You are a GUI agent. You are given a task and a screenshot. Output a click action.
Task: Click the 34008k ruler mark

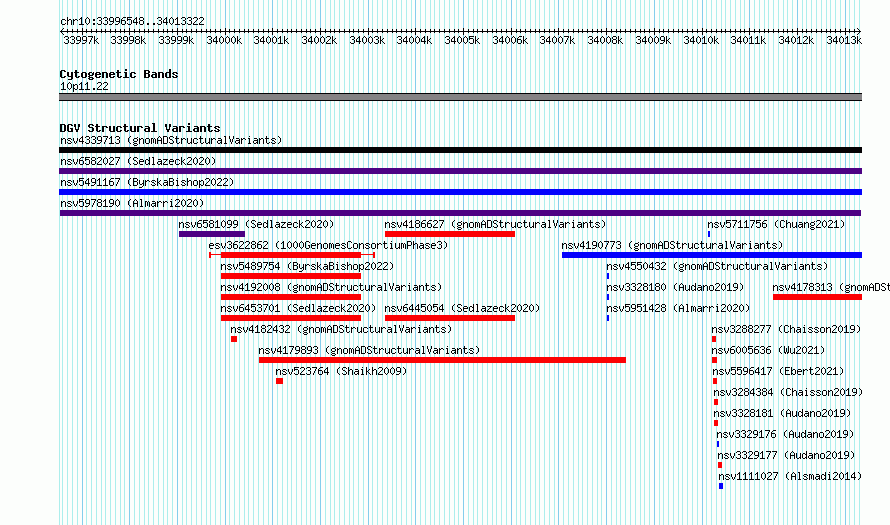[605, 40]
